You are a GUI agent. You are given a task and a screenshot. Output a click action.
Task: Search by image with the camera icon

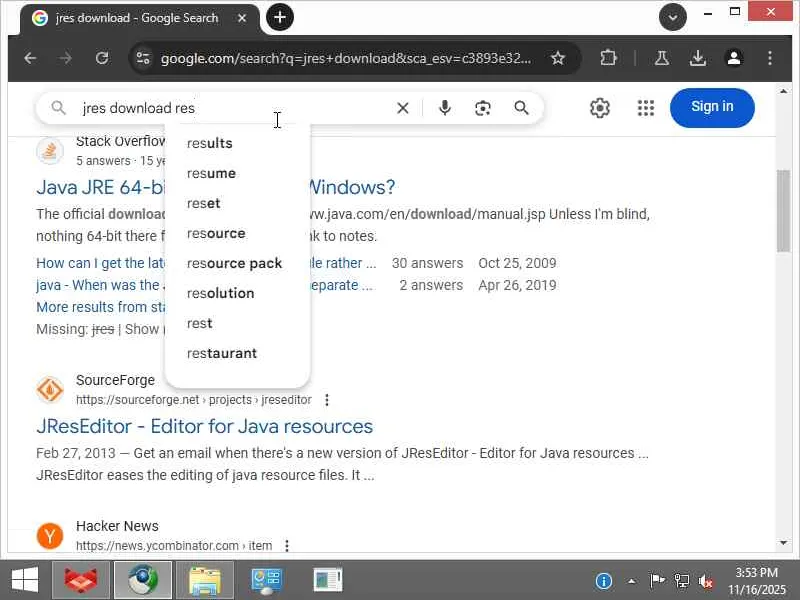tap(483, 108)
